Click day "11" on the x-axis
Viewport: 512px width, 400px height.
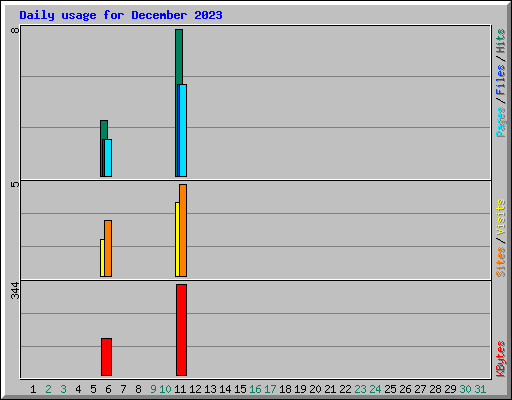(x=180, y=389)
